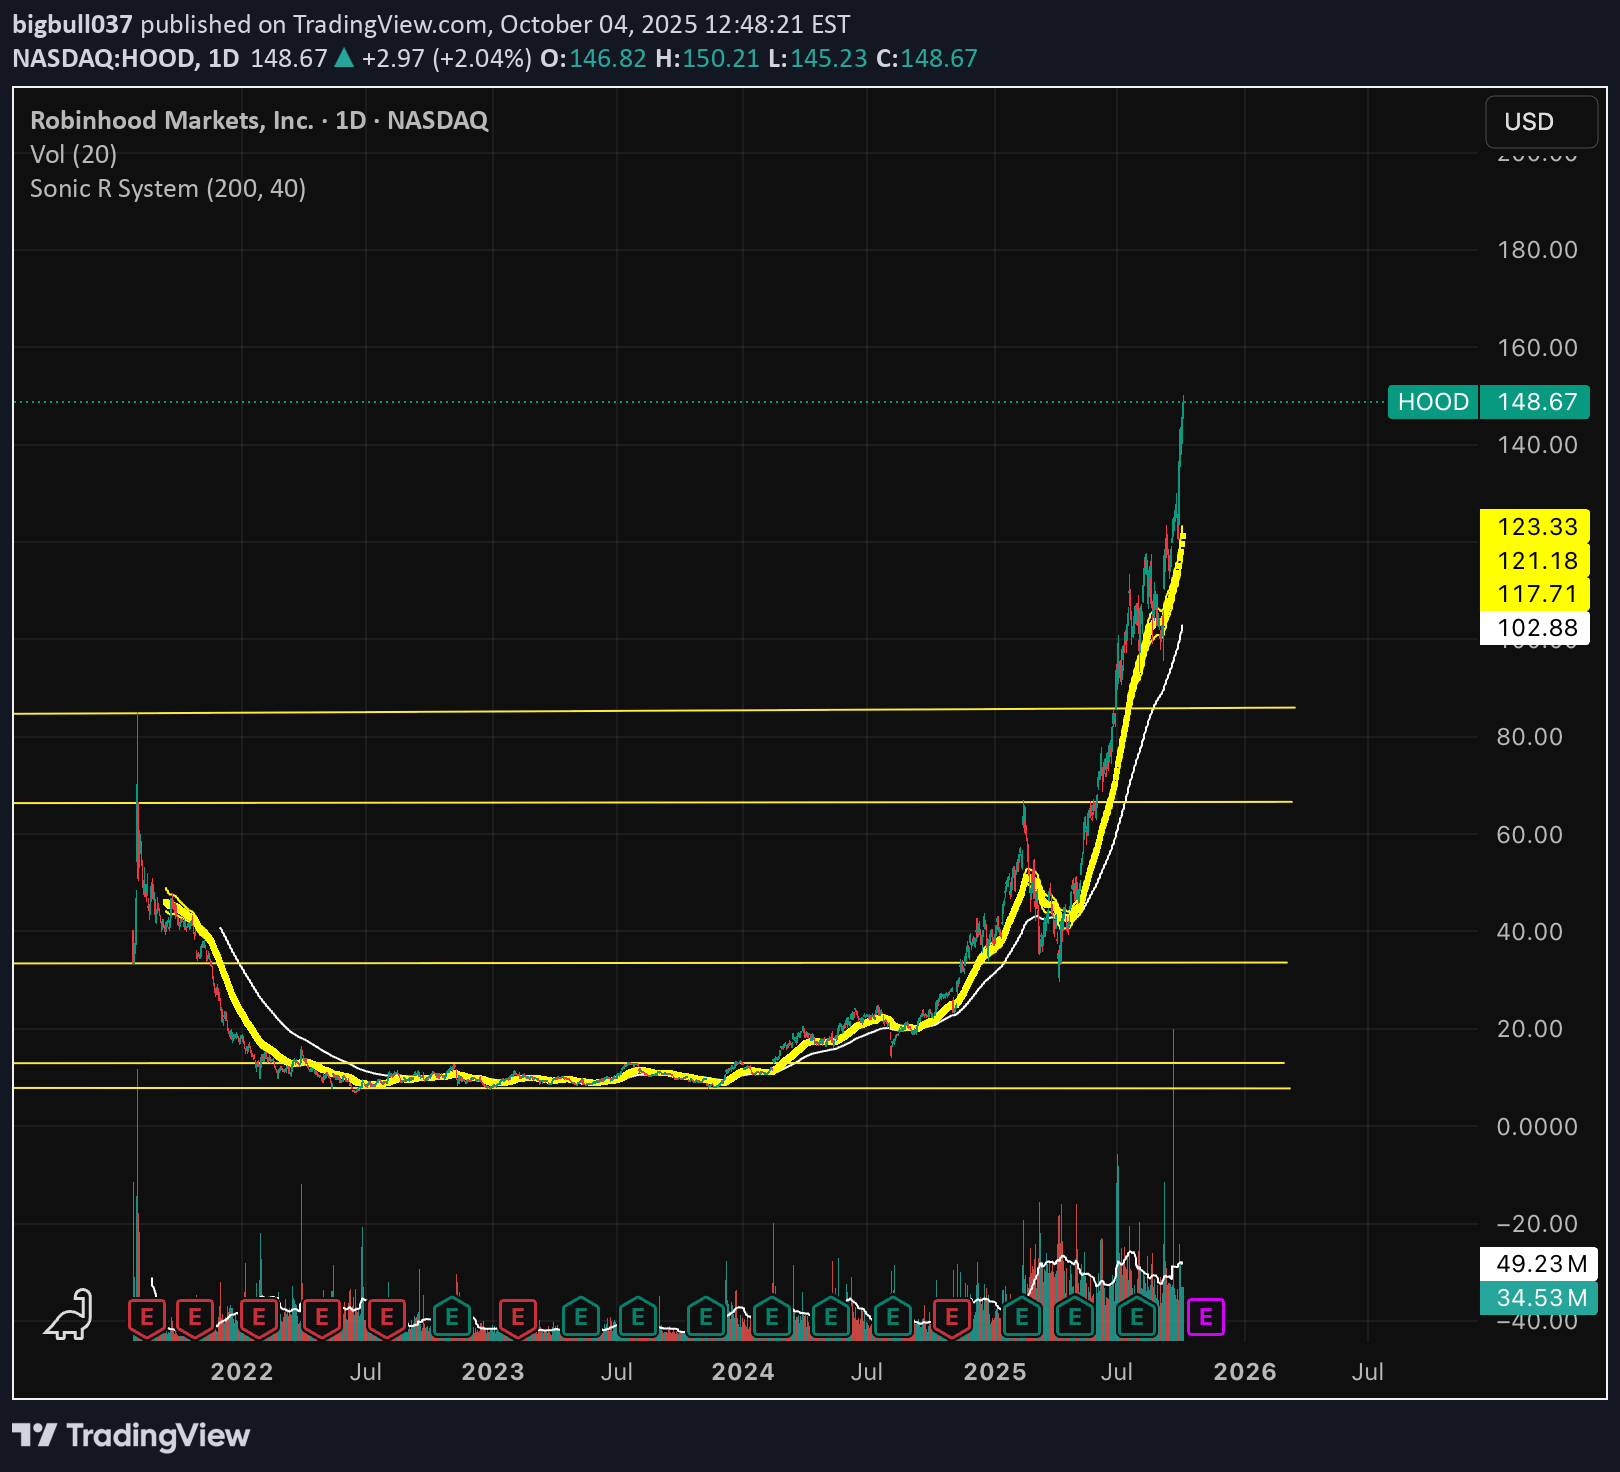Click the purple upcoming earnings marker
1620x1472 pixels.
[x=1205, y=1317]
